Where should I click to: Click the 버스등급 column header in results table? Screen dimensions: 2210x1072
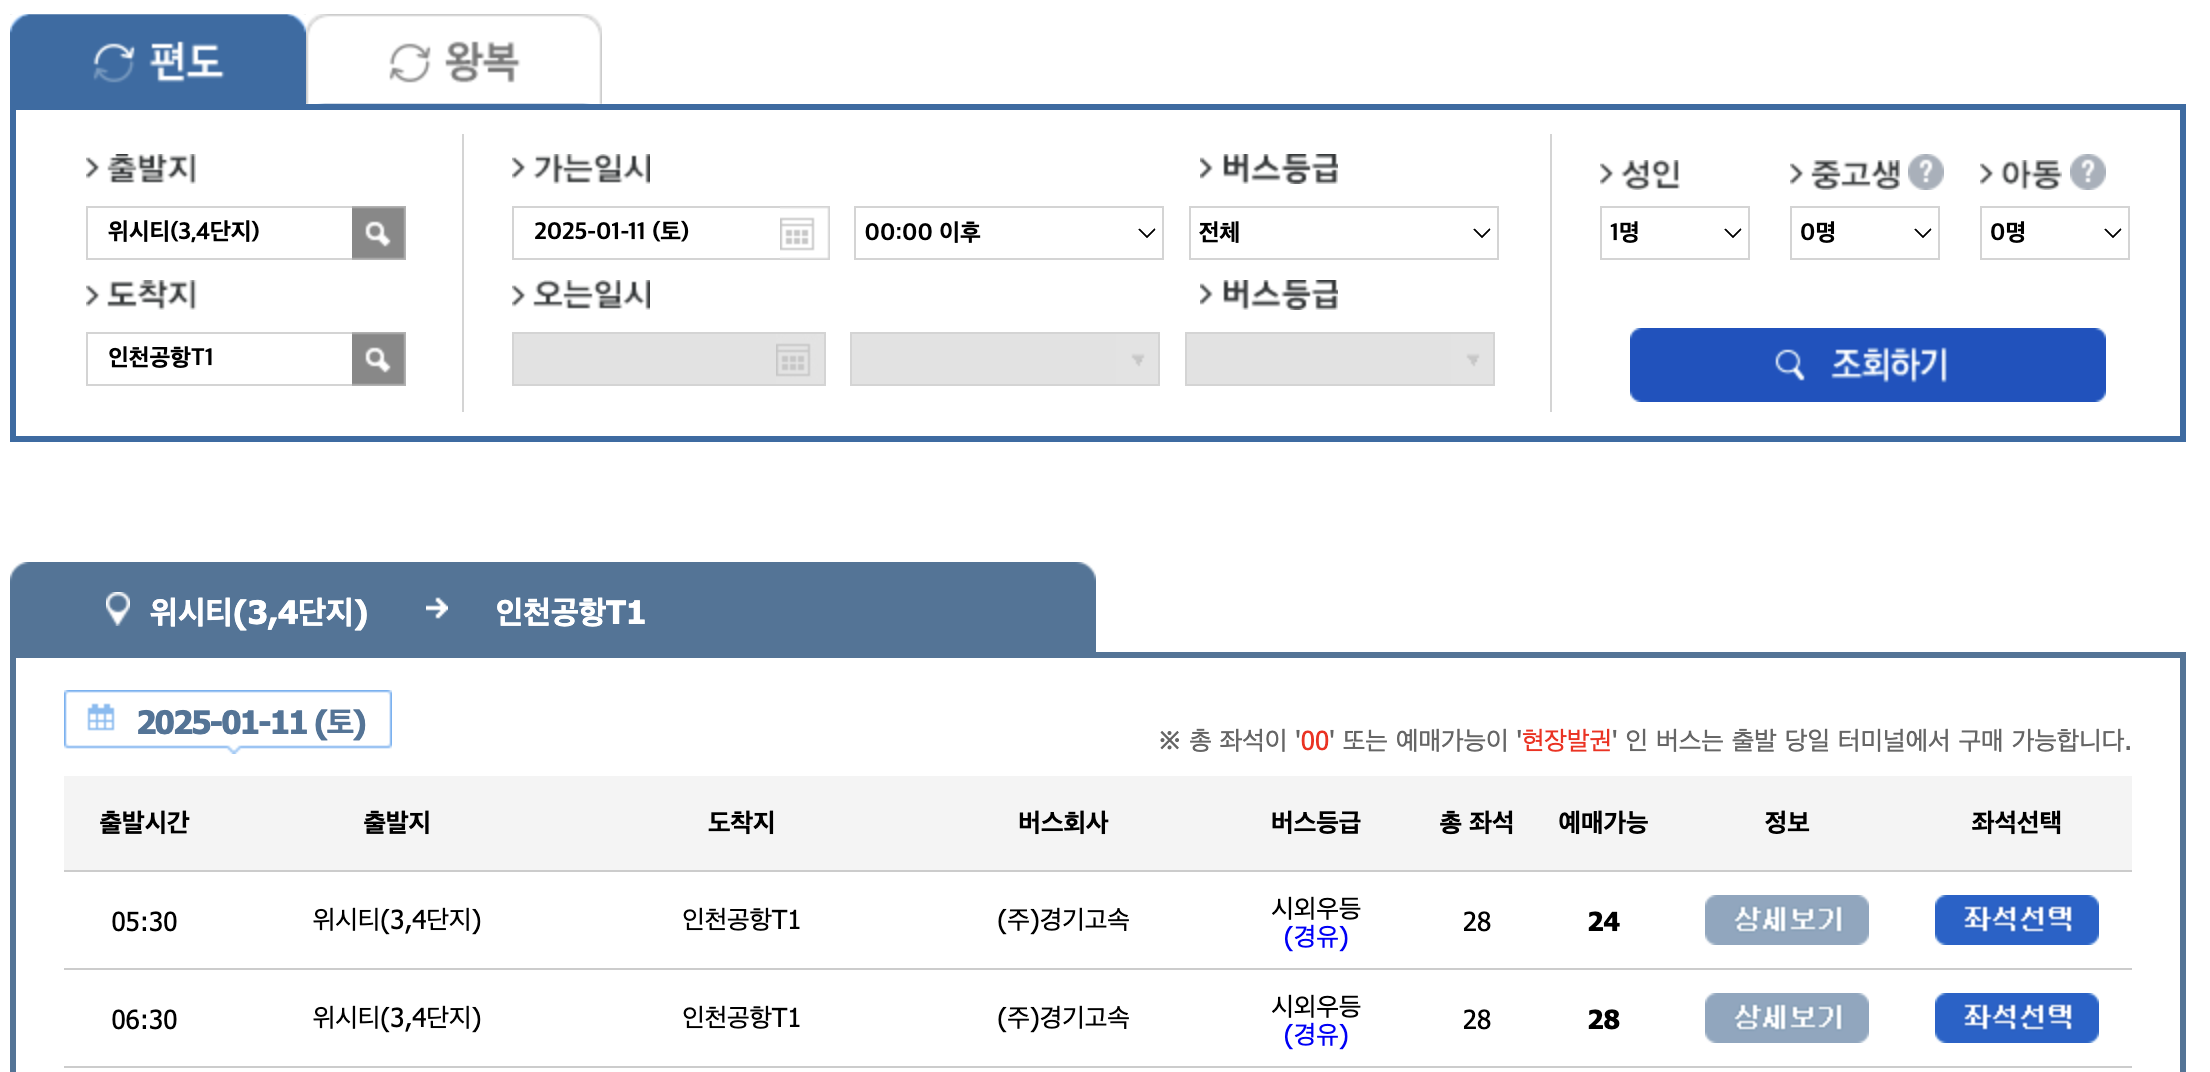[x=1315, y=823]
